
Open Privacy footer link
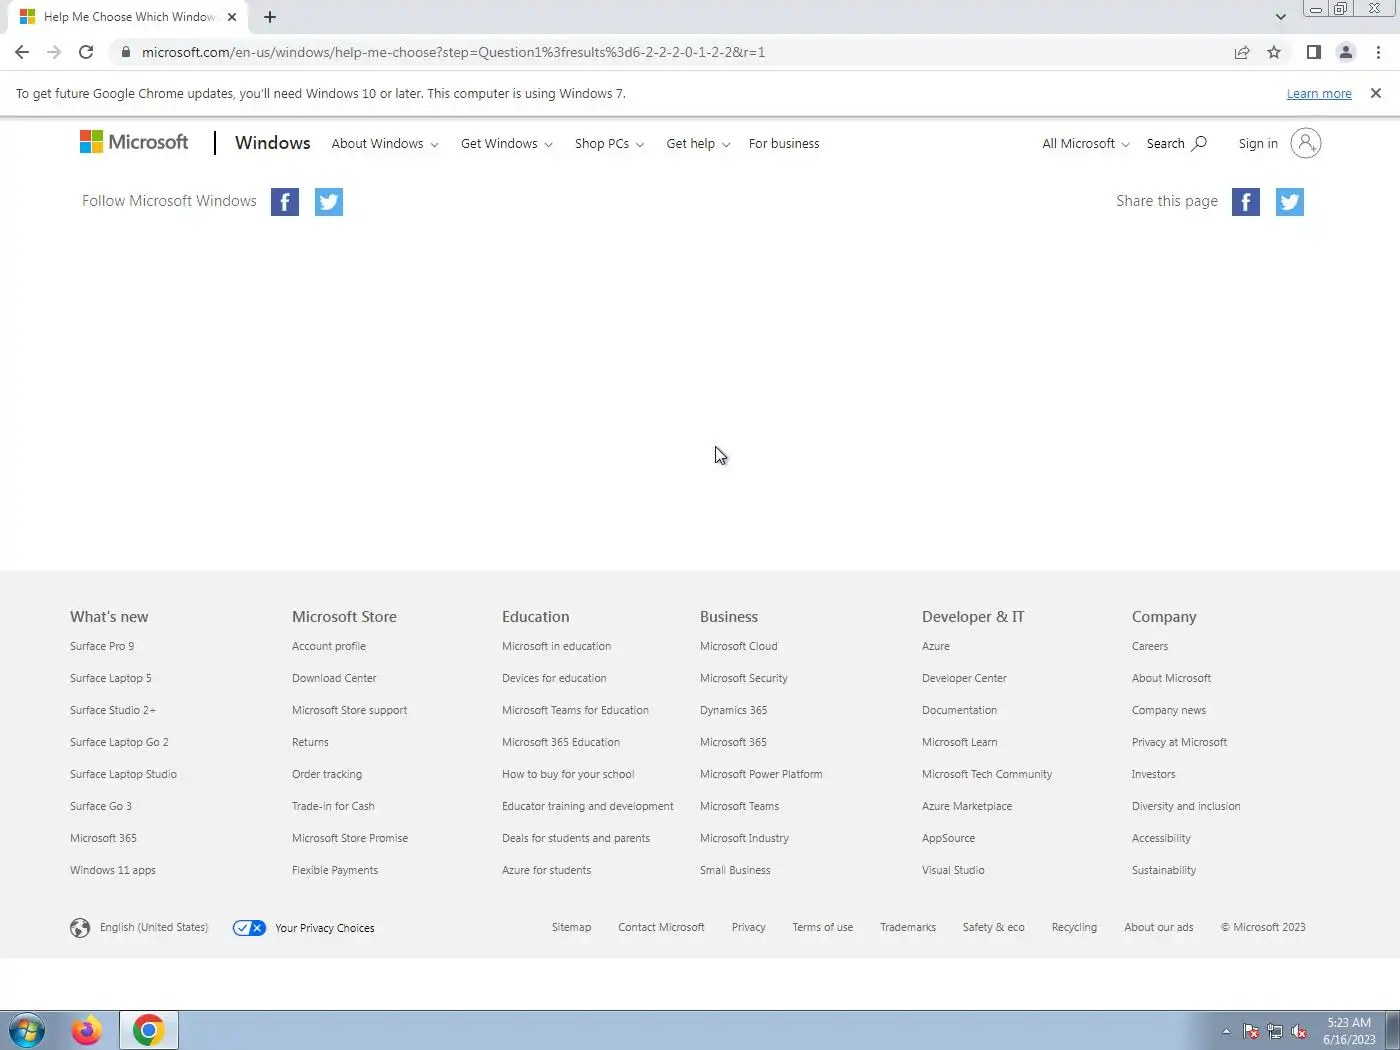point(748,927)
